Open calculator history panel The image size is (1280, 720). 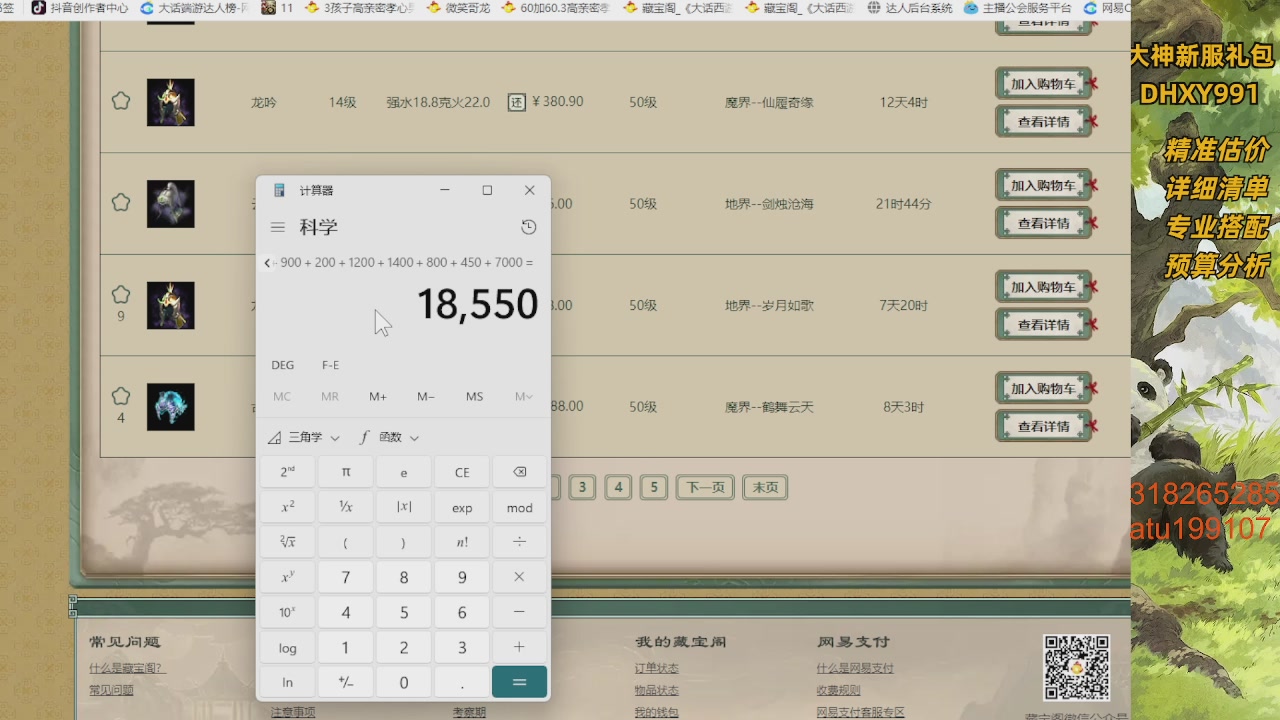(x=529, y=228)
